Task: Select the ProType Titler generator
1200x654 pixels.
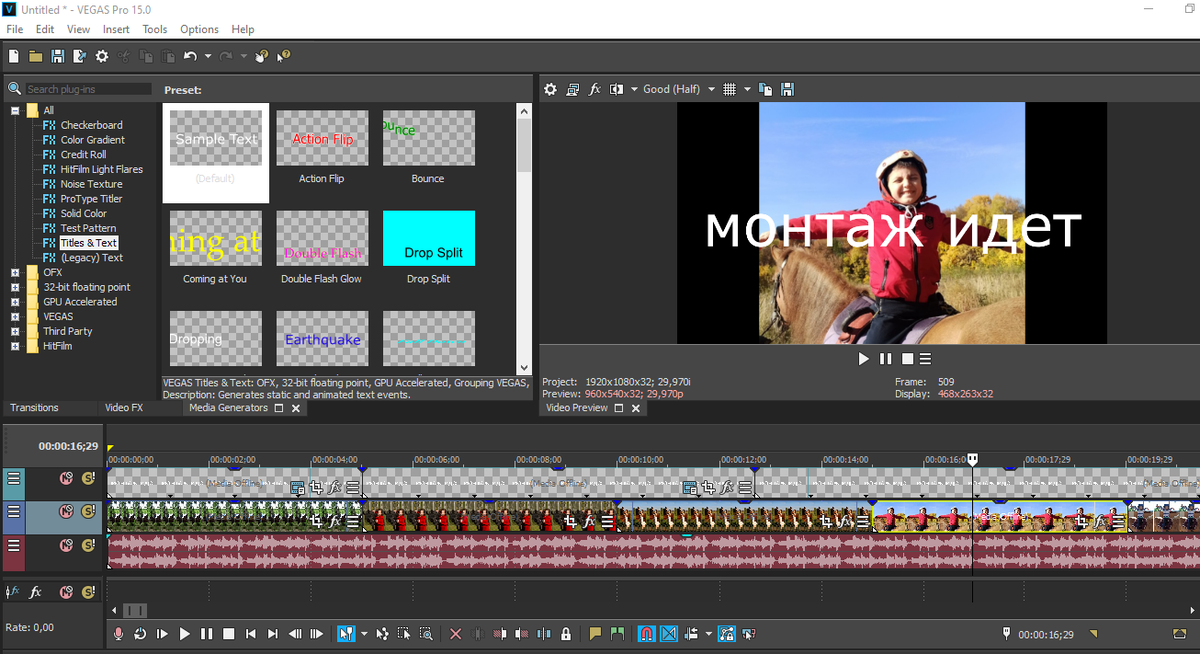Action: (91, 199)
